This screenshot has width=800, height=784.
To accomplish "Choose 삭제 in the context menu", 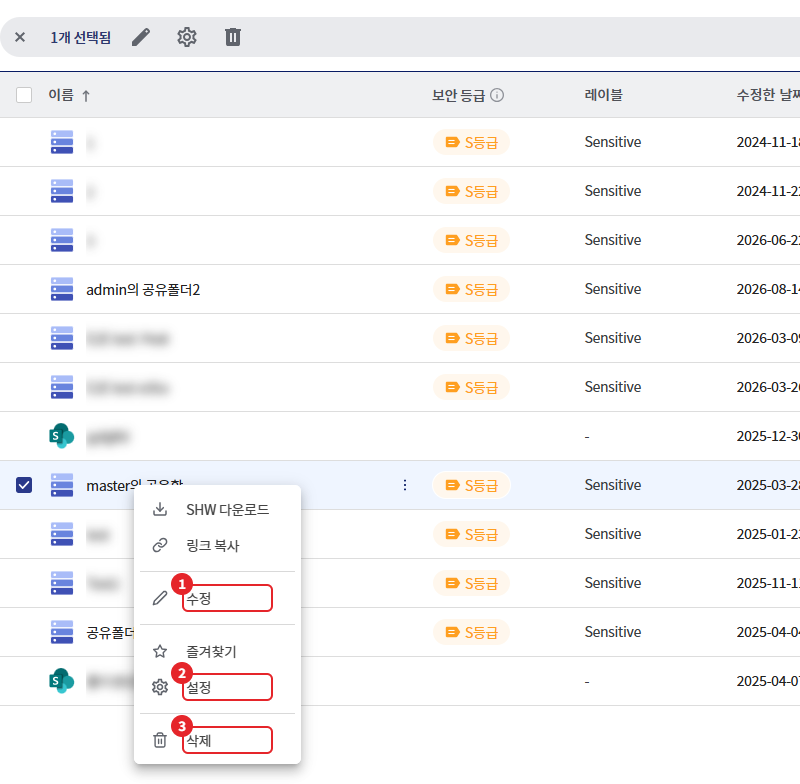I will 198,740.
